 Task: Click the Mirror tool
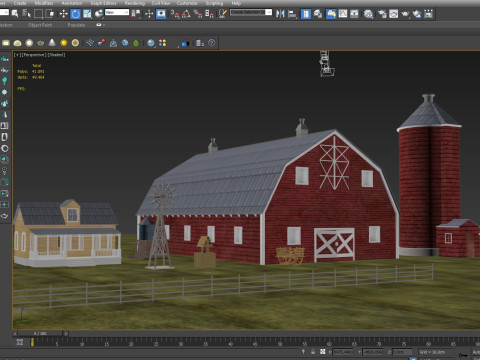click(x=280, y=14)
